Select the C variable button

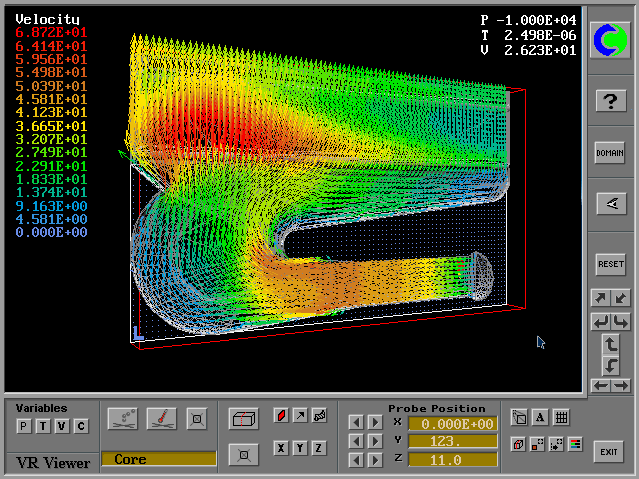[81, 427]
